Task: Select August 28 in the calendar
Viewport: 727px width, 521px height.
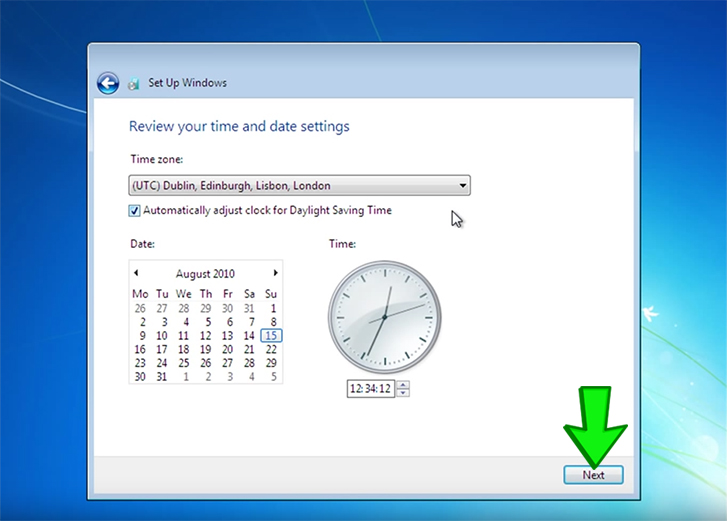Action: [249, 363]
